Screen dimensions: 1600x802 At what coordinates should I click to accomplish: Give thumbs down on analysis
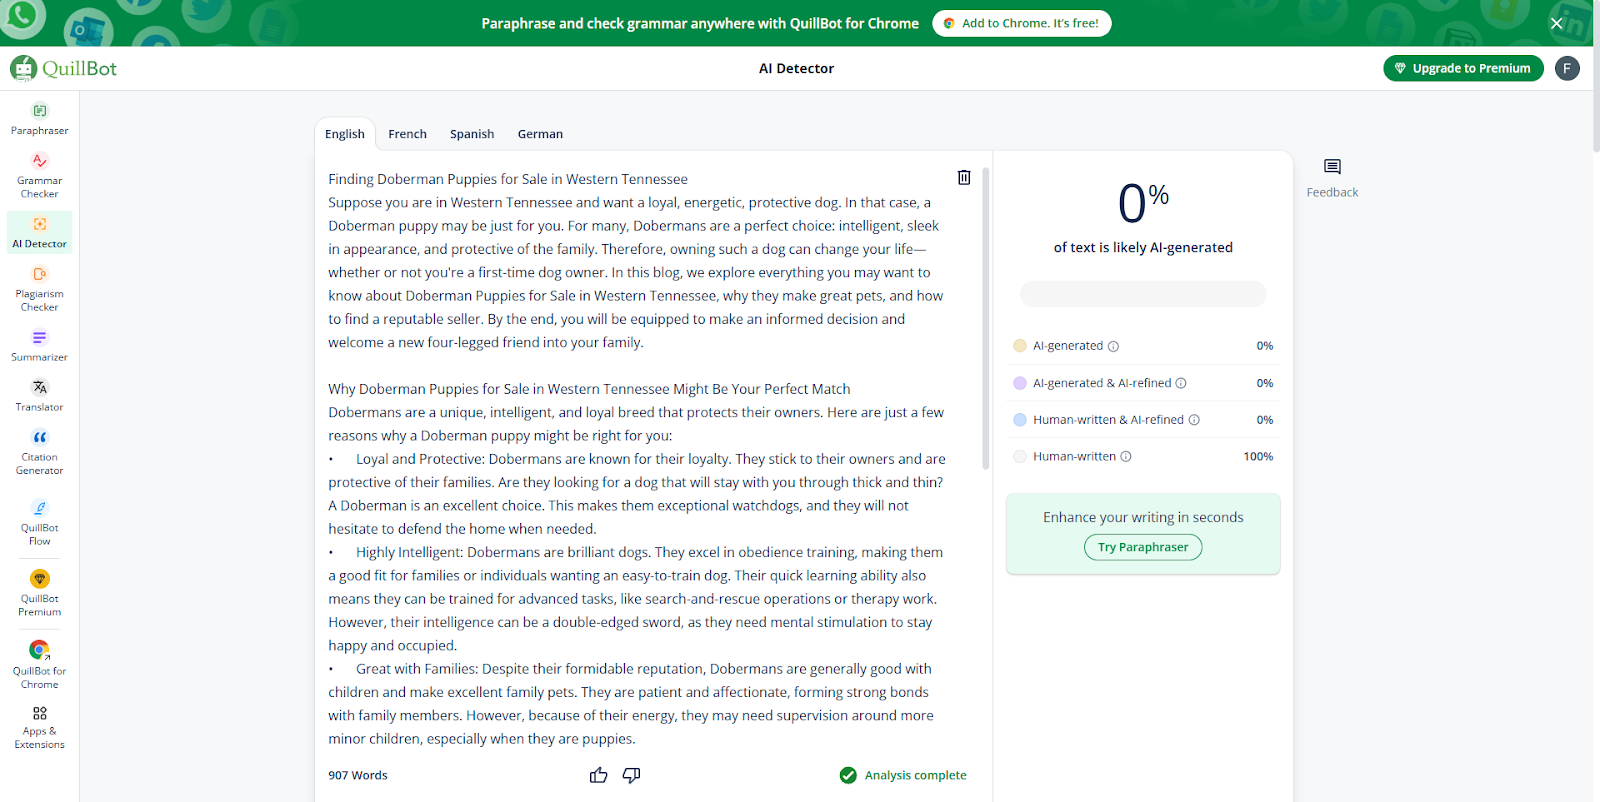tap(632, 775)
